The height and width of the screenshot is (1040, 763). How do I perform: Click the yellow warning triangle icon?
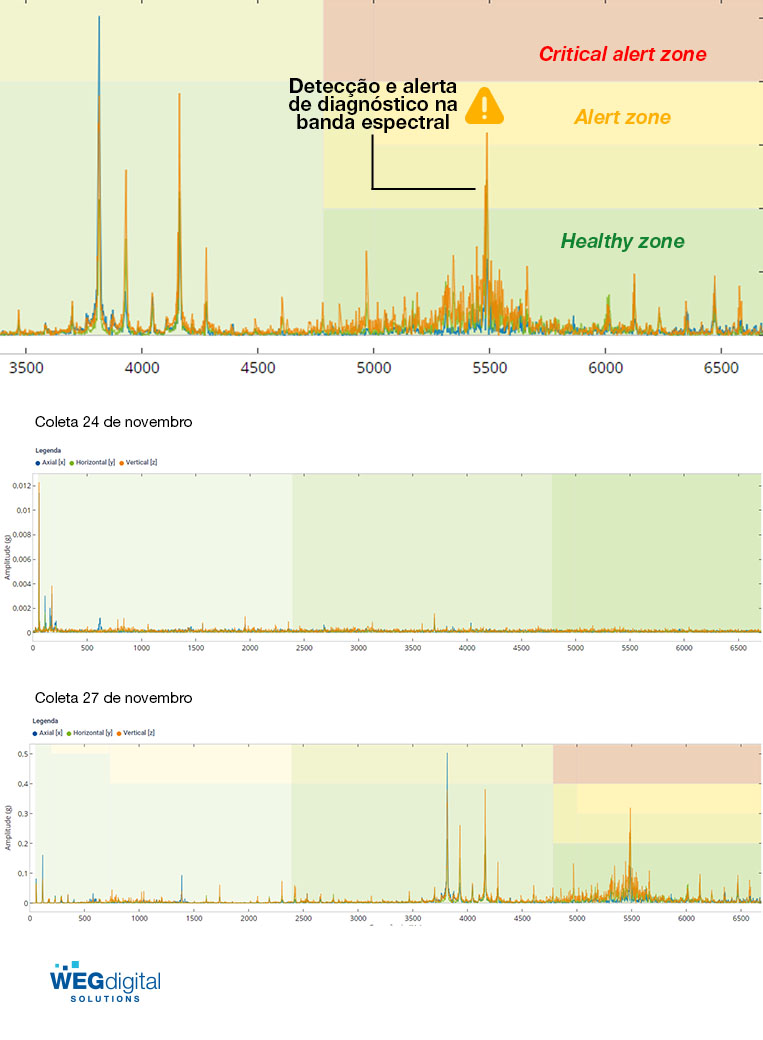(485, 106)
